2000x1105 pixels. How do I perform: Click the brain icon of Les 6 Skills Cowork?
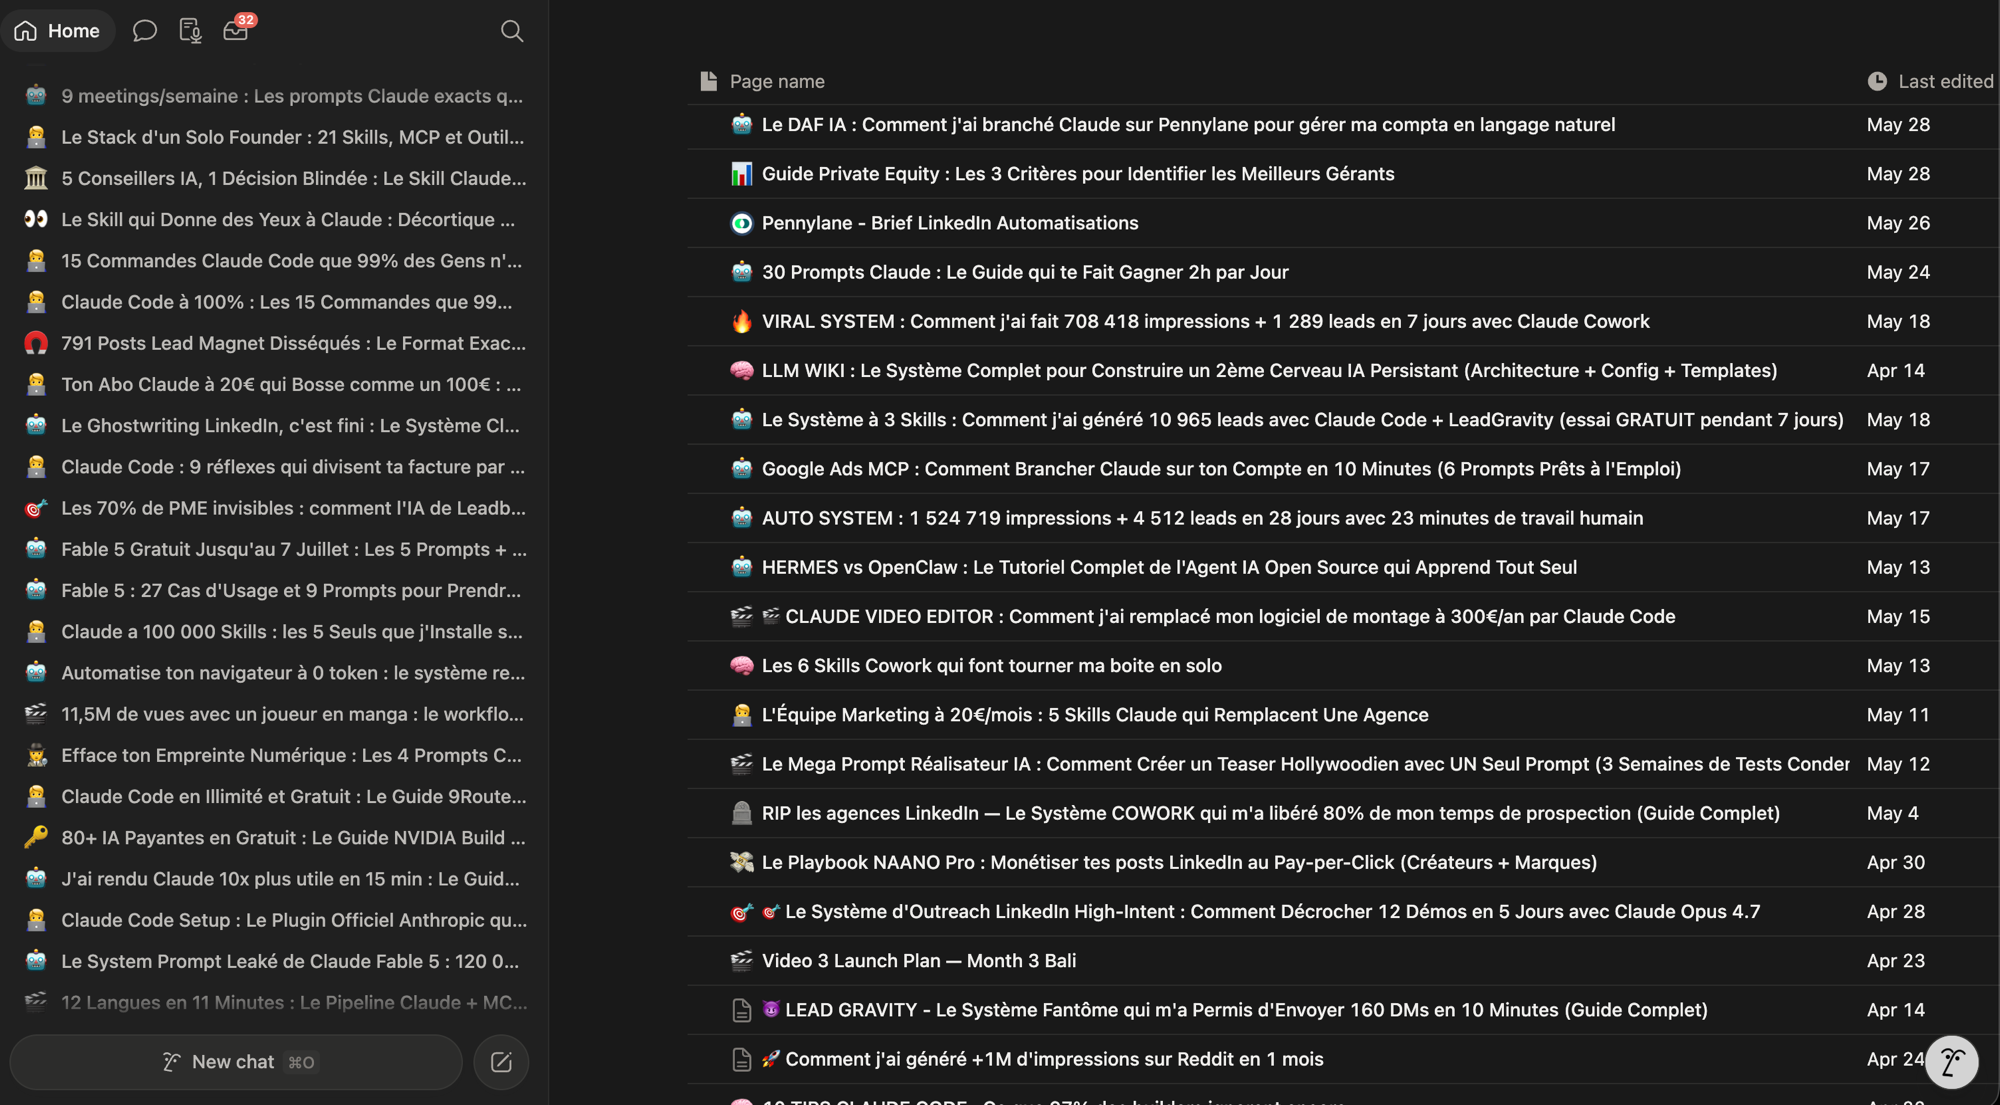(741, 666)
